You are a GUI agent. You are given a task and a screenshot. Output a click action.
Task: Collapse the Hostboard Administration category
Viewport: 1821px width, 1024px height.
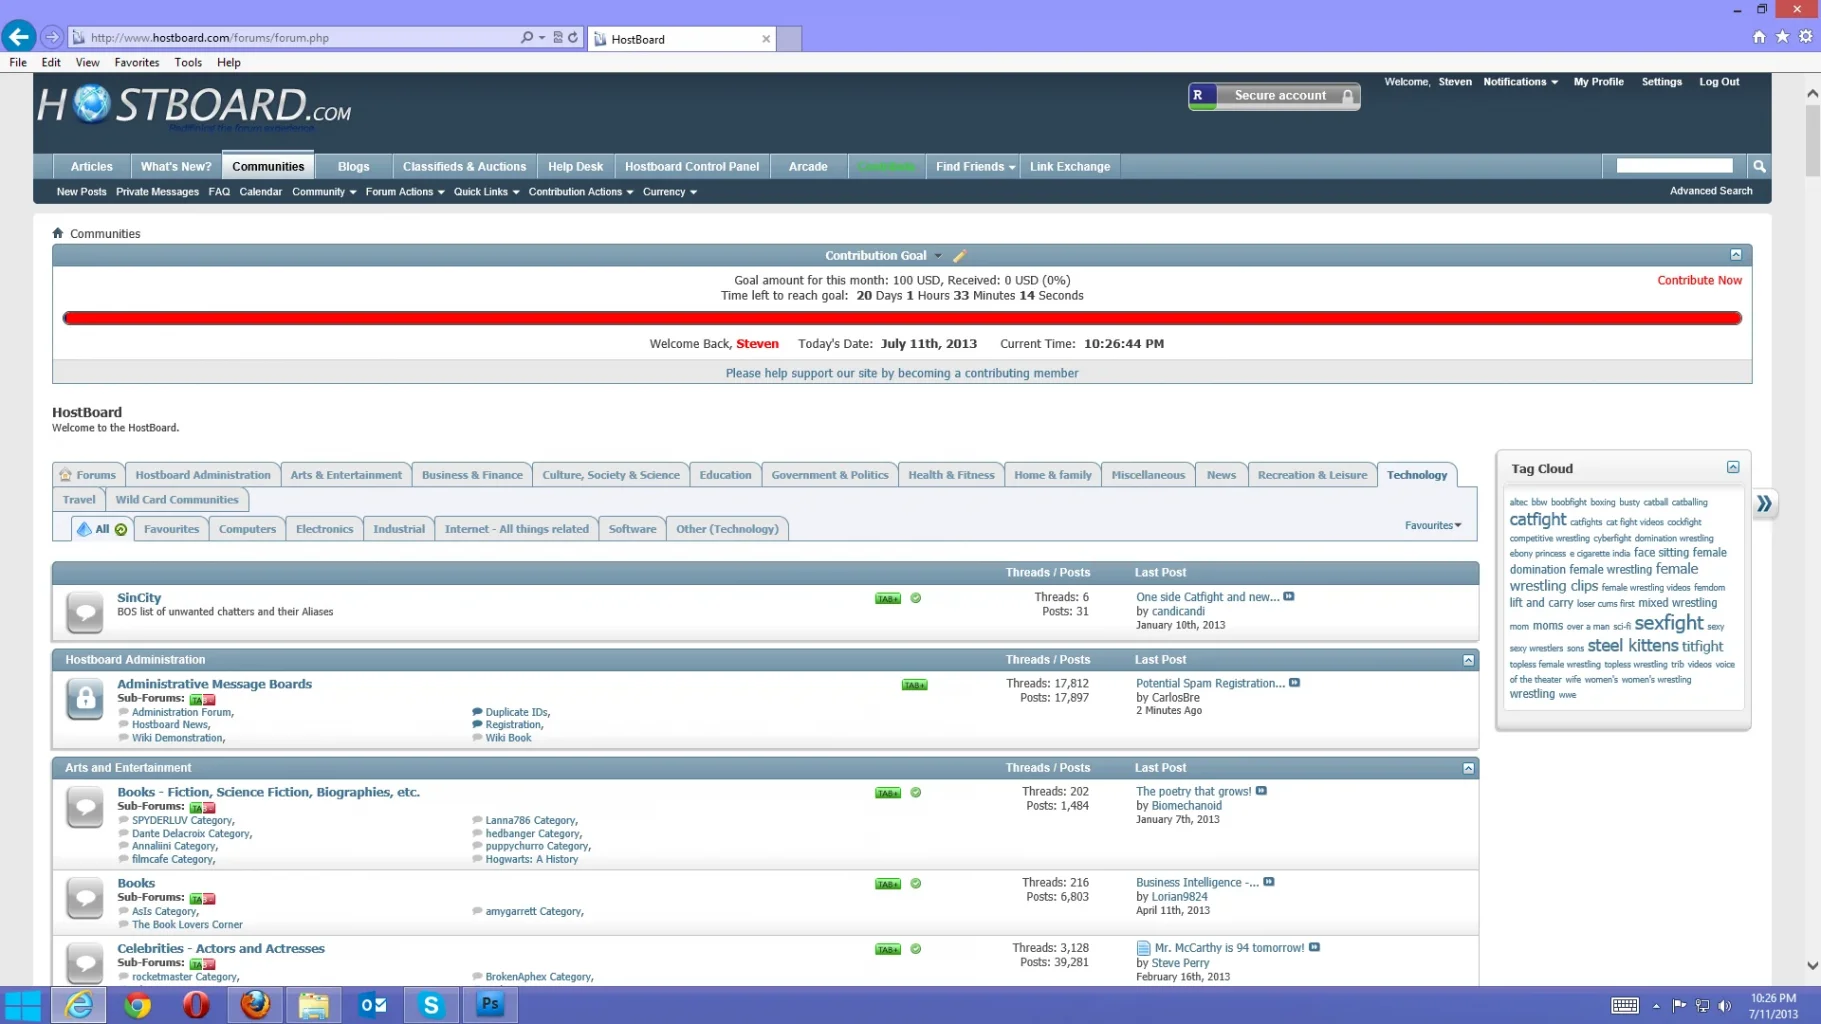pyautogui.click(x=1468, y=660)
